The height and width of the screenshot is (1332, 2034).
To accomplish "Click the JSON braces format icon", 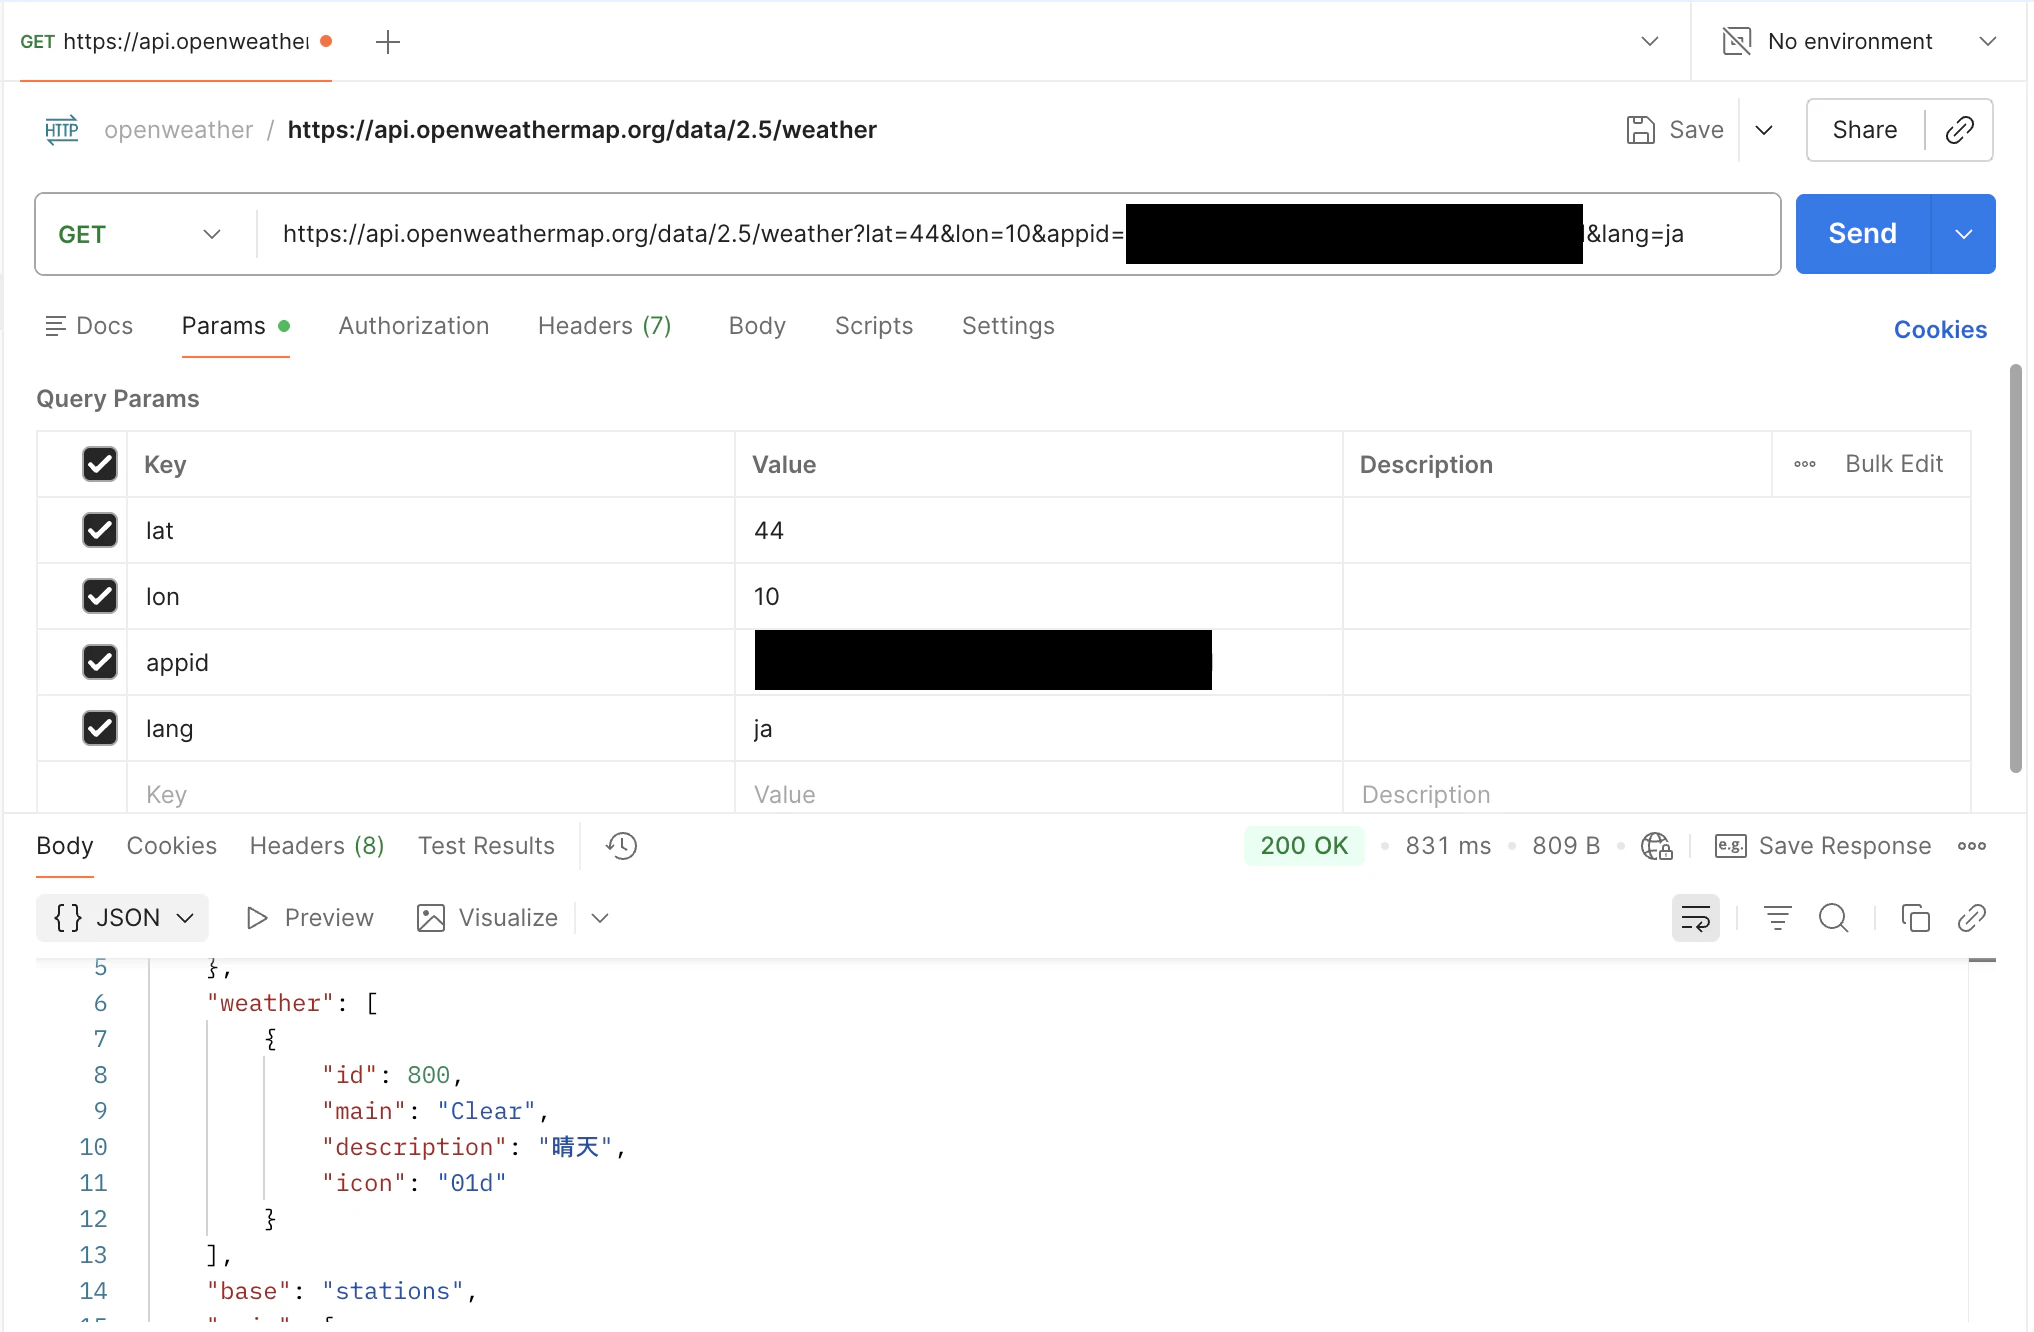I will click(68, 918).
